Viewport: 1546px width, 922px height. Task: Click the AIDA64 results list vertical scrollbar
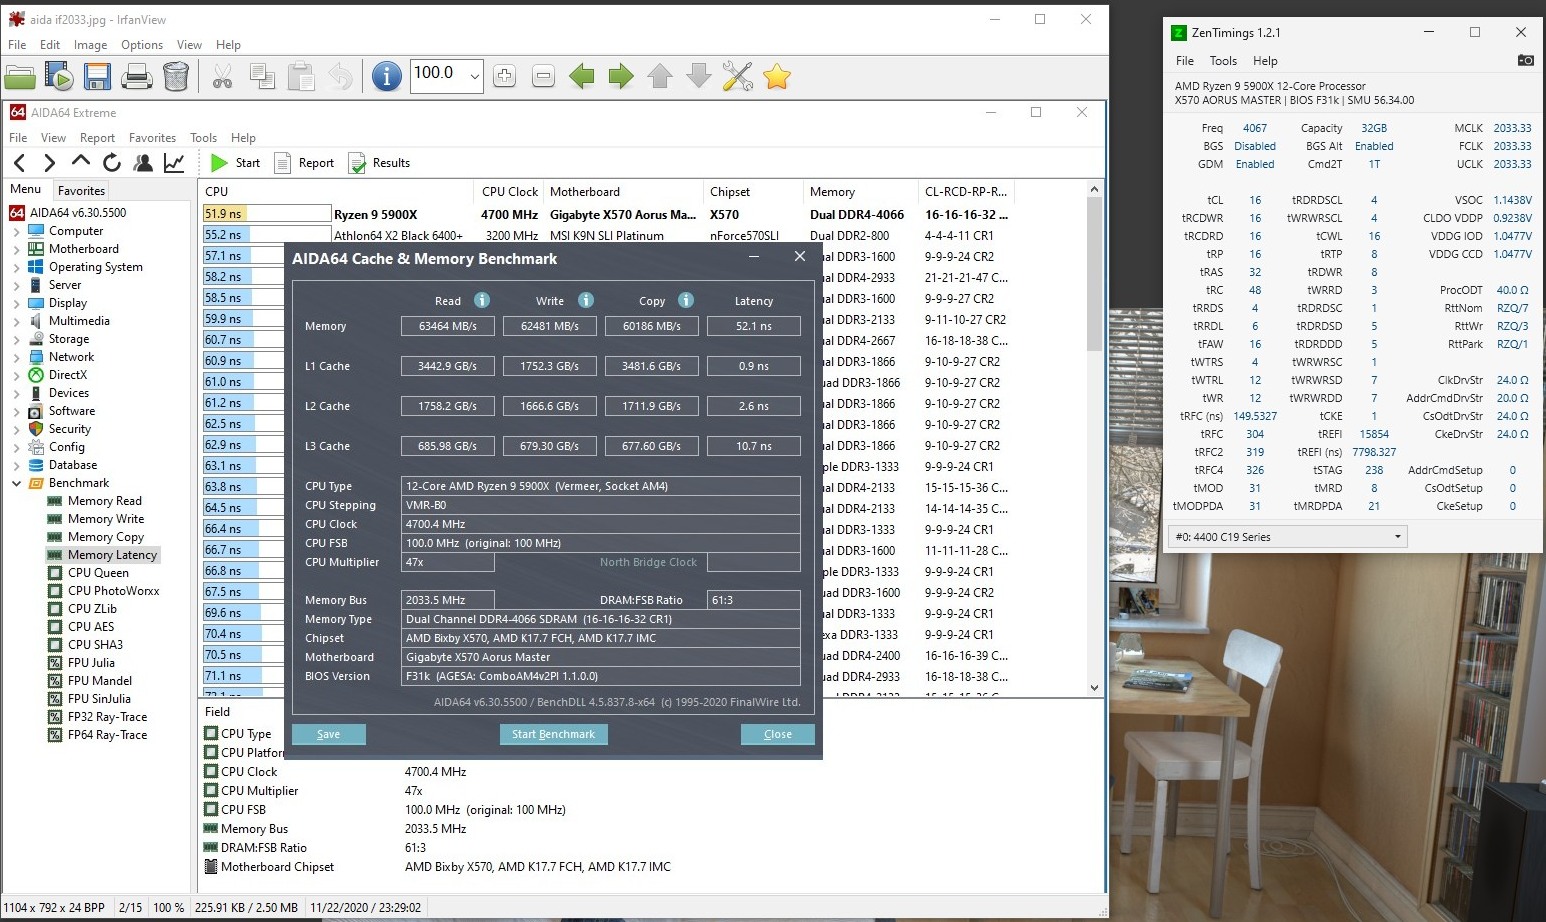tap(1094, 438)
